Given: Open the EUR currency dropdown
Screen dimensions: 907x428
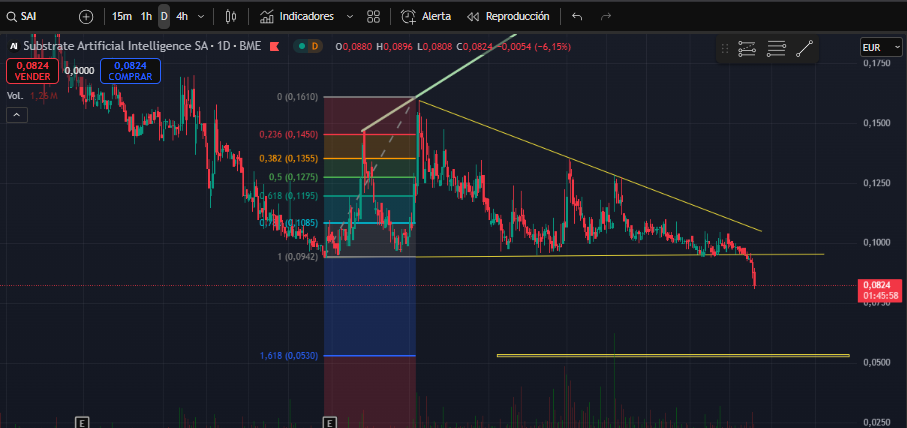Looking at the screenshot, I should coord(880,47).
